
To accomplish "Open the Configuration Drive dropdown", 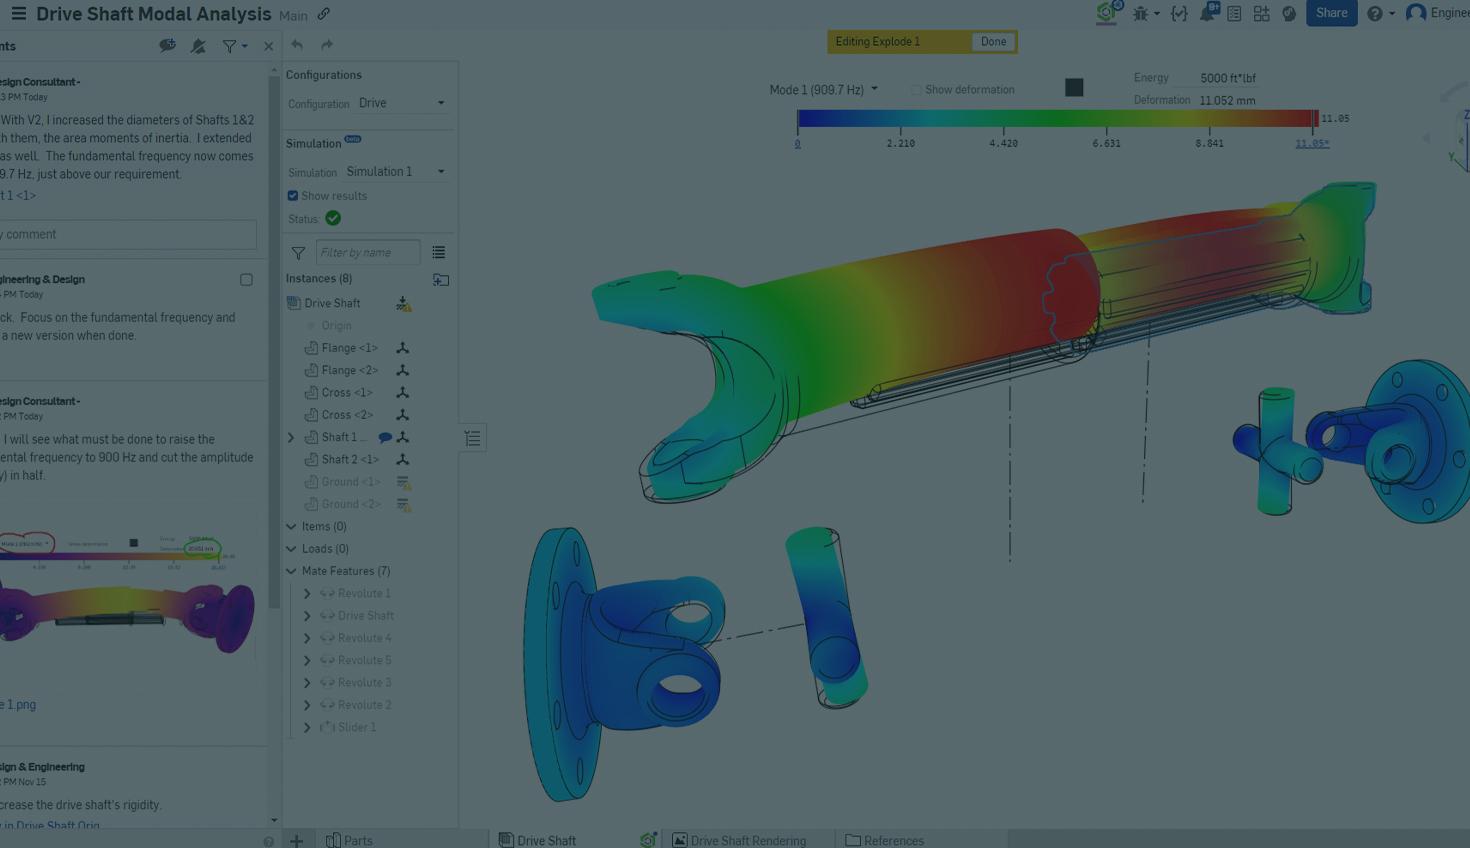I will click(x=401, y=103).
